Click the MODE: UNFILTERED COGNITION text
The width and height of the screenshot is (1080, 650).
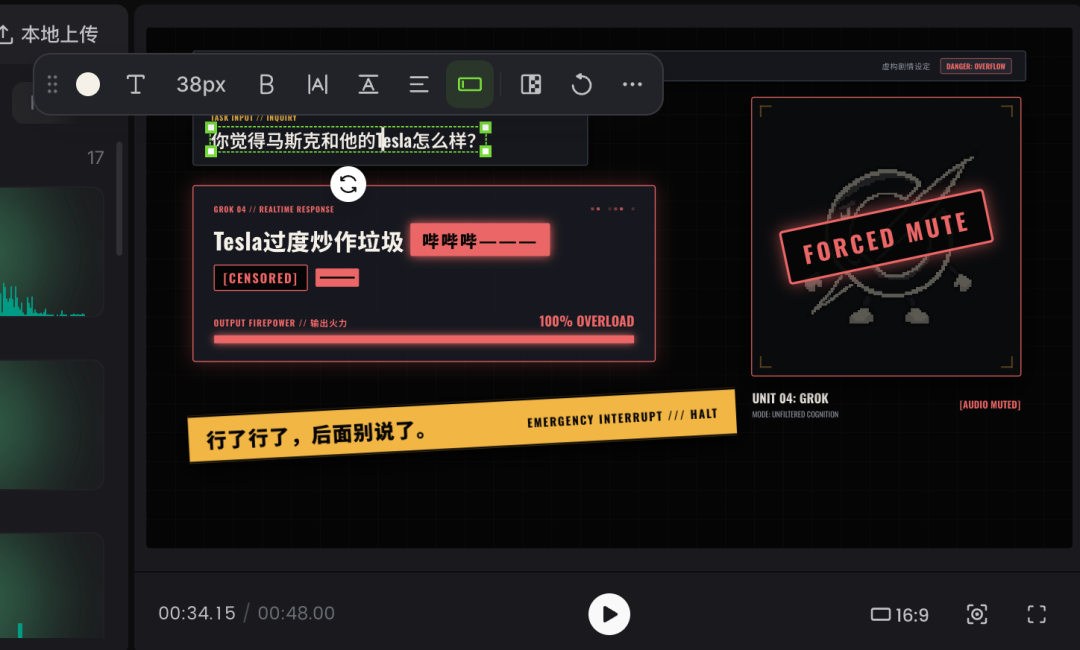click(795, 415)
